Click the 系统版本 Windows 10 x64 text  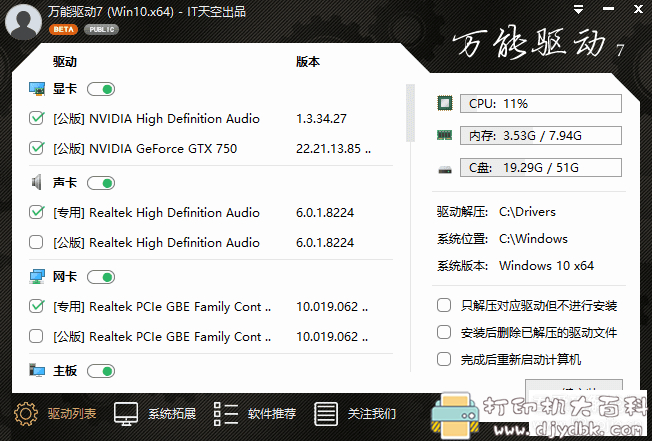(x=546, y=266)
